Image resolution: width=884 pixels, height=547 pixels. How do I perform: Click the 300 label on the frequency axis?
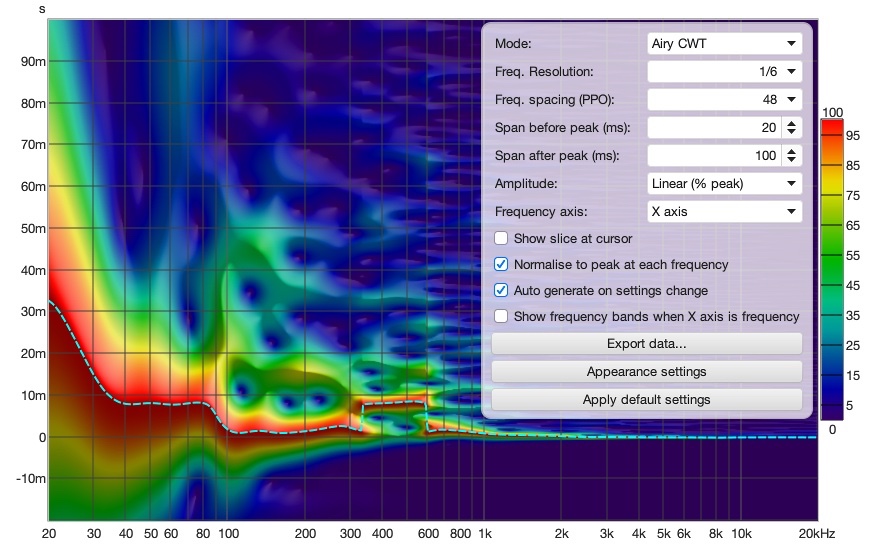(350, 533)
